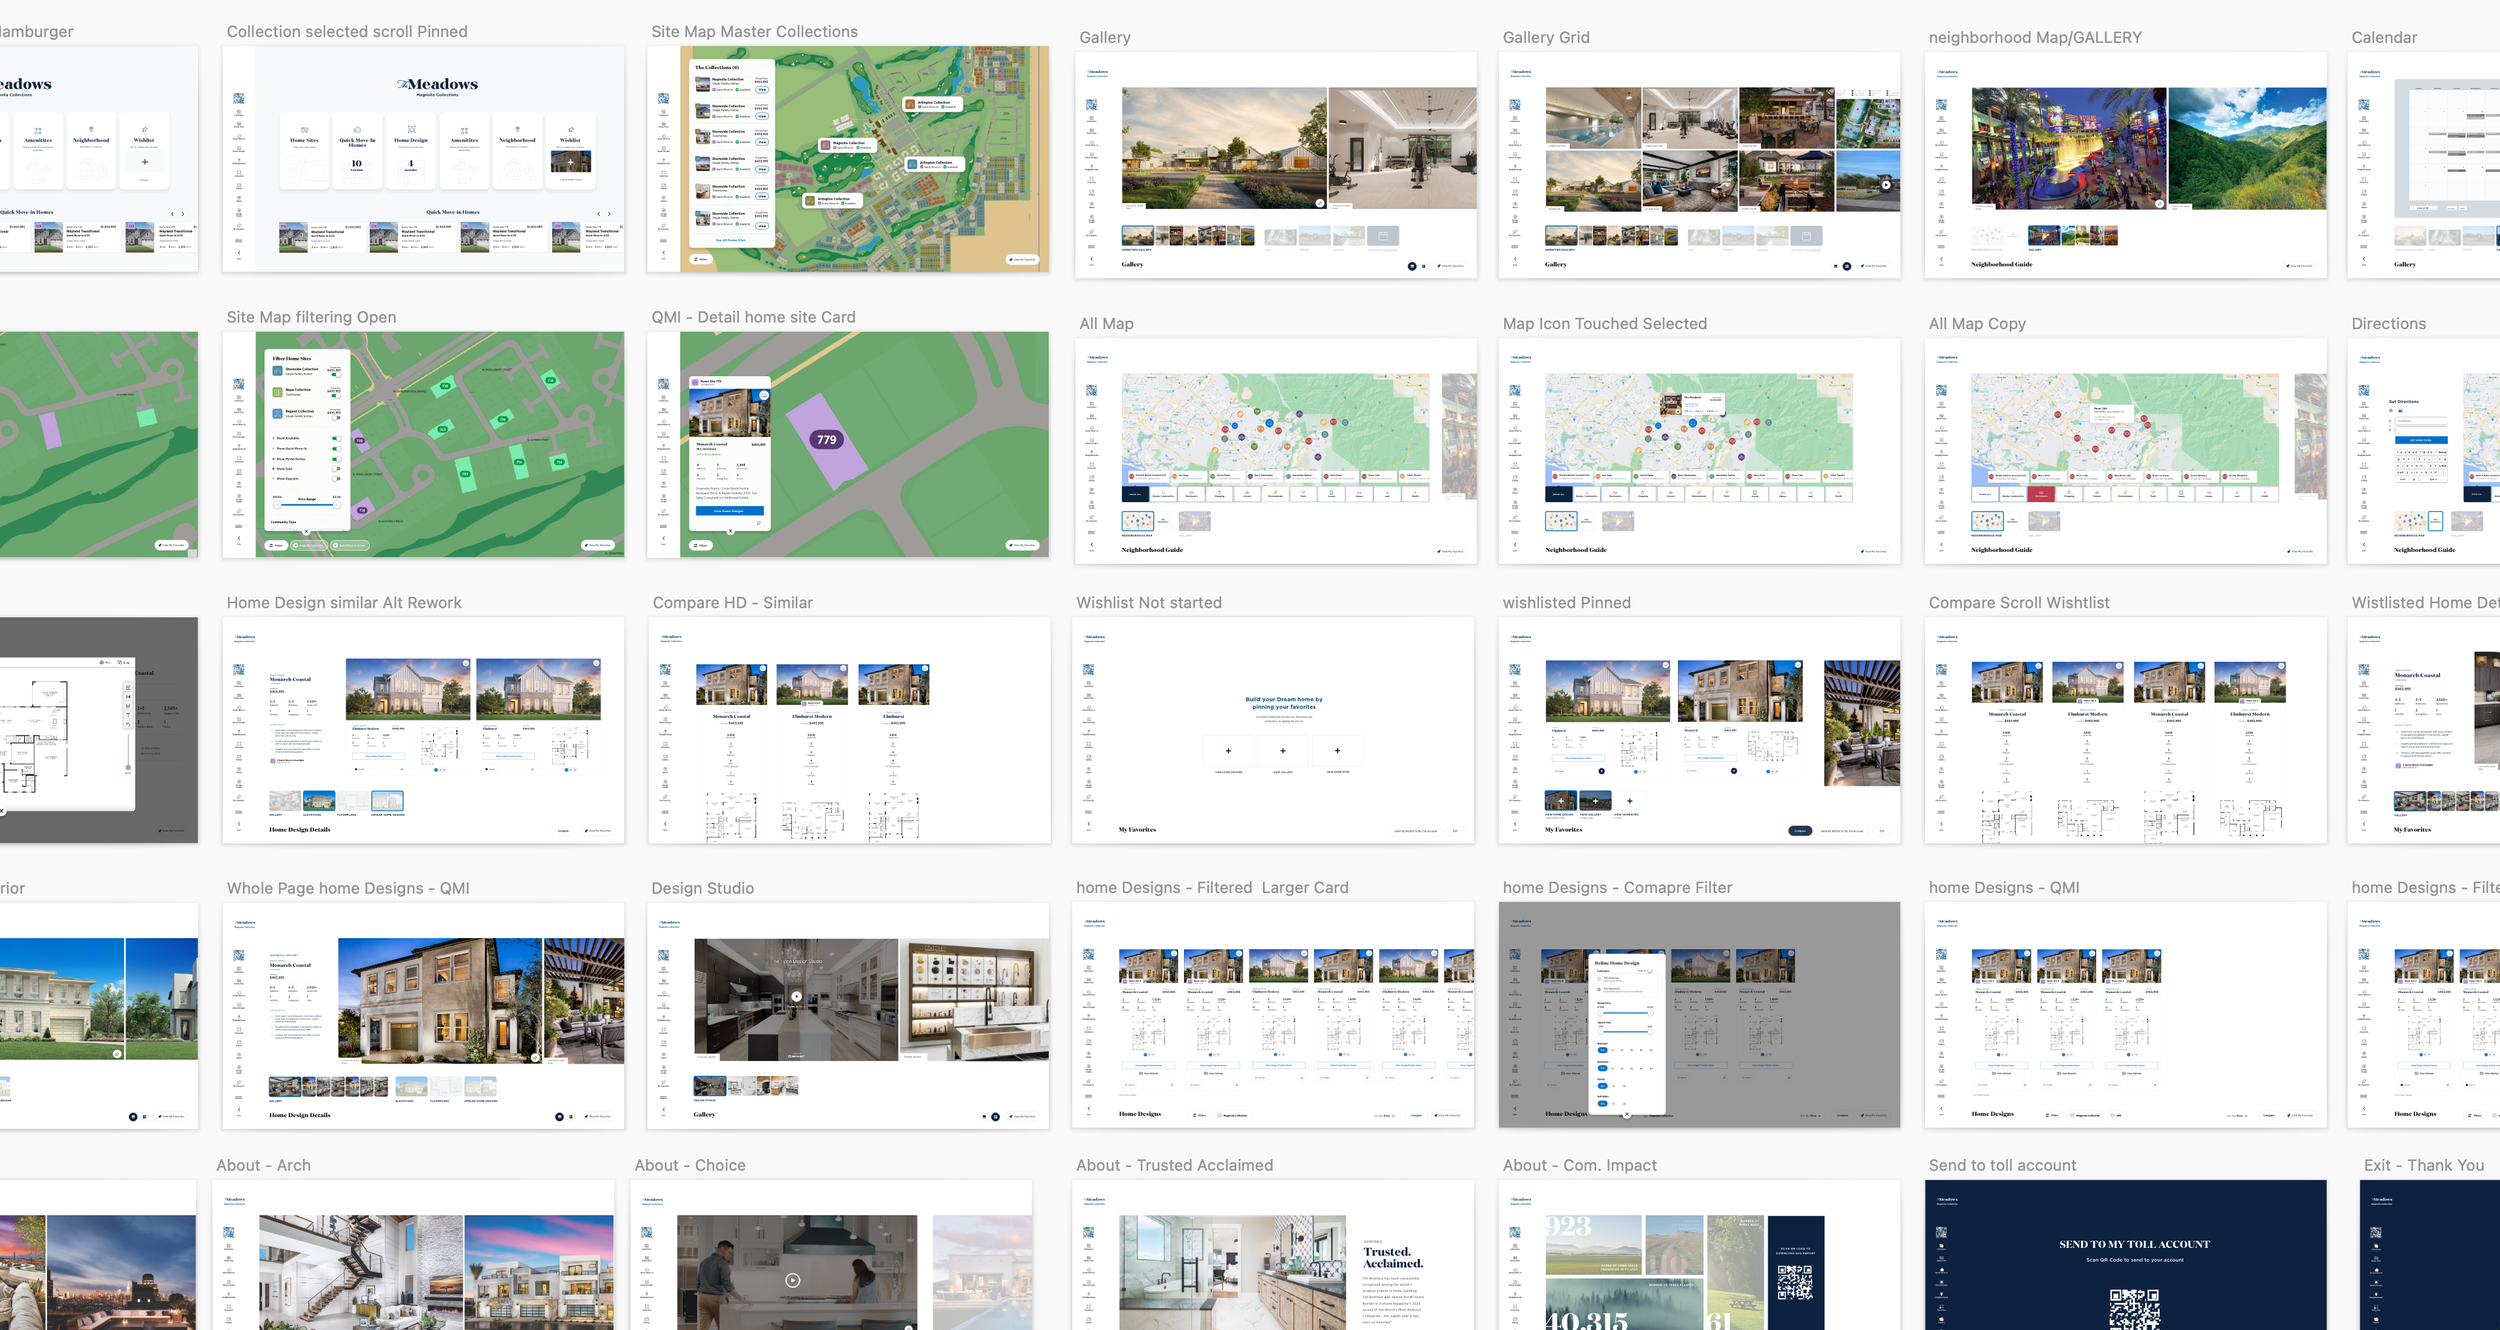Click the Wishlist plus icon in Hamburger artboard
The image size is (2500, 1330).
coord(144,162)
